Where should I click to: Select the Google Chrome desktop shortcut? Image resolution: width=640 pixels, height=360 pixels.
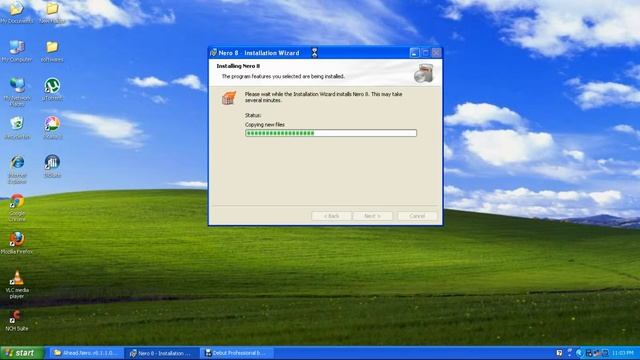pos(17,207)
